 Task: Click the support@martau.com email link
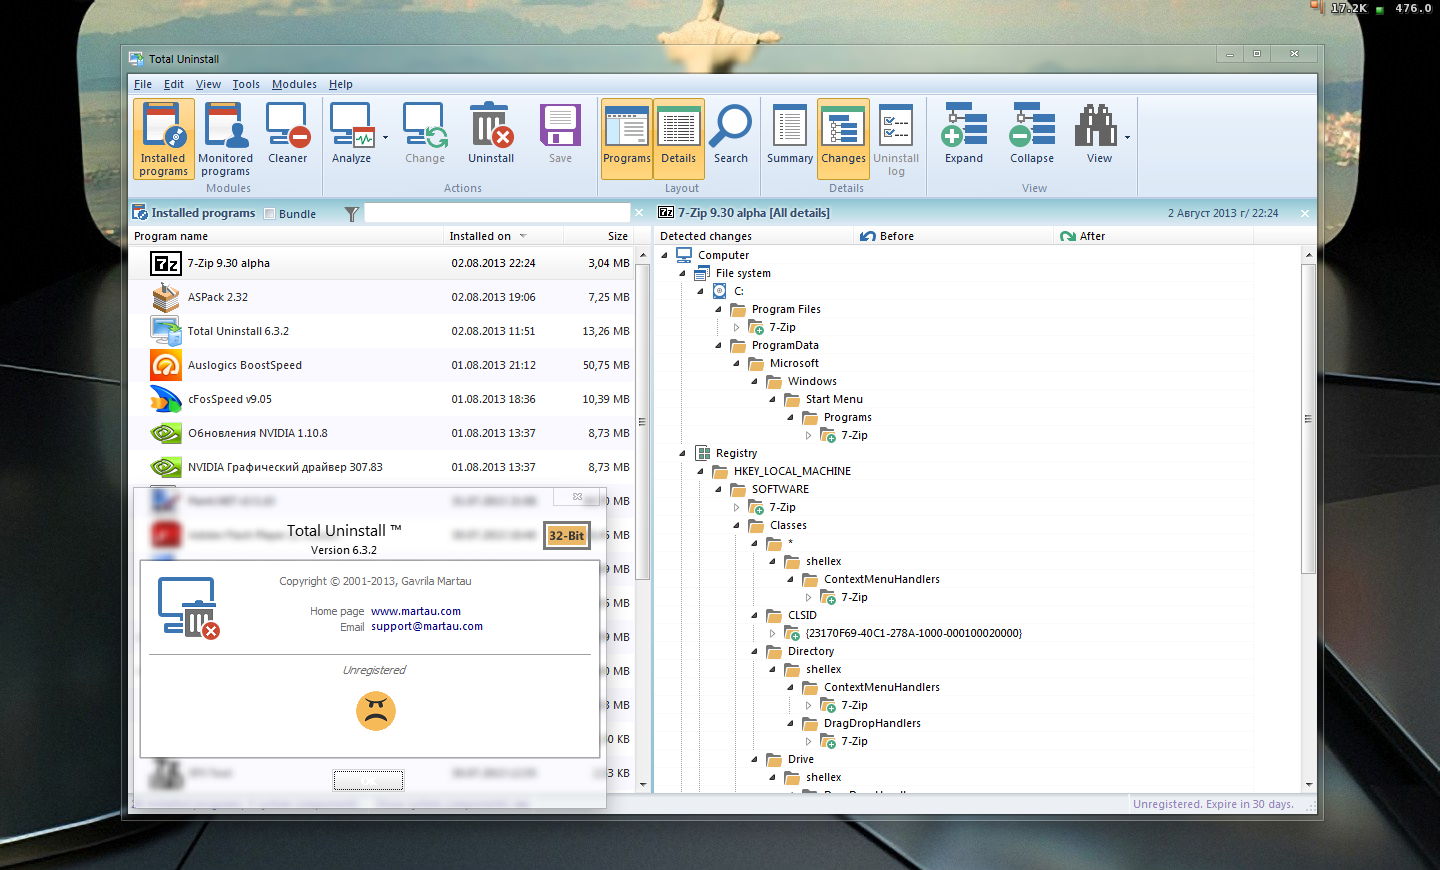427,626
